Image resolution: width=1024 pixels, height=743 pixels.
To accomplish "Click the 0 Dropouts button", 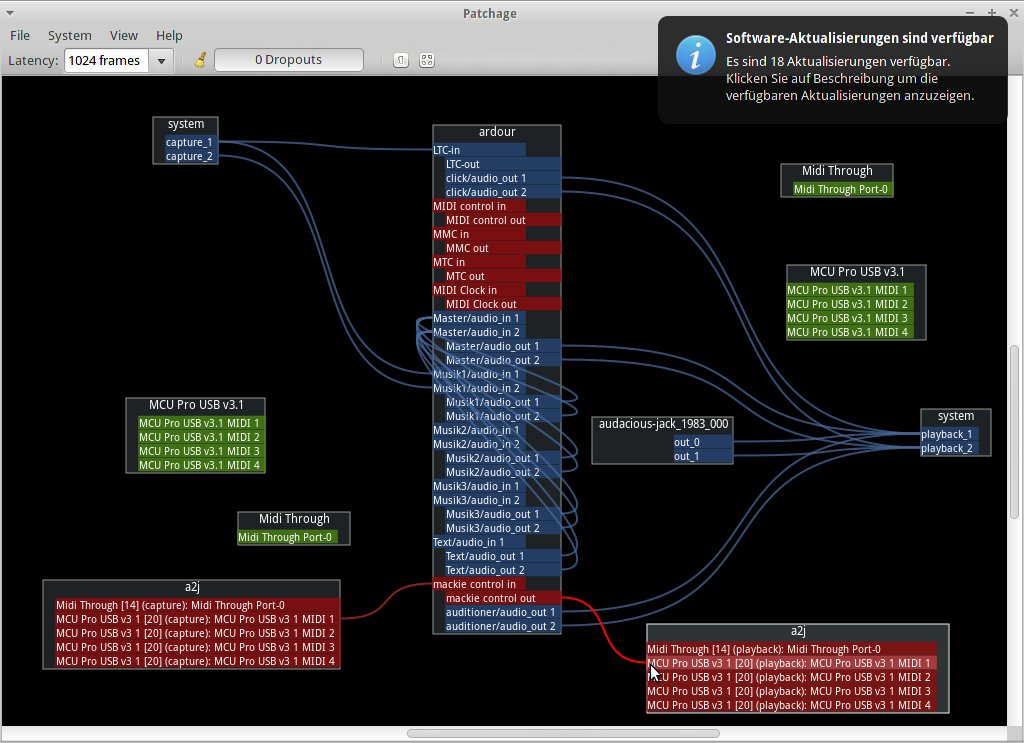I will coord(288,60).
